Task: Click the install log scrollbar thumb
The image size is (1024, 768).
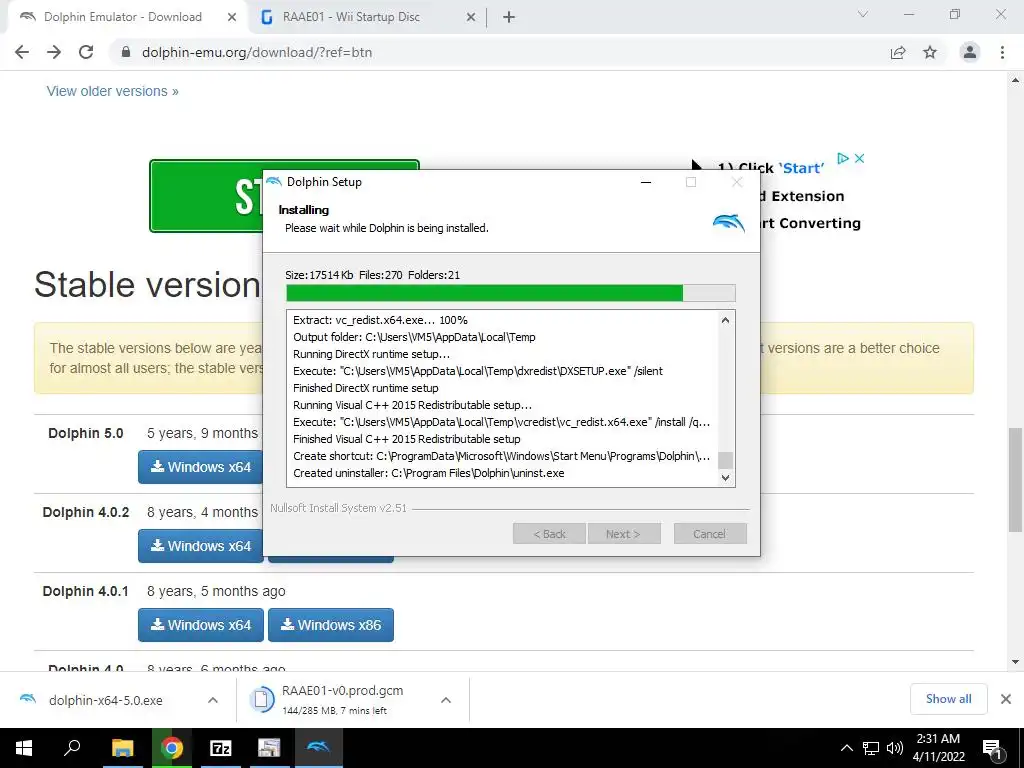Action: pyautogui.click(x=725, y=460)
